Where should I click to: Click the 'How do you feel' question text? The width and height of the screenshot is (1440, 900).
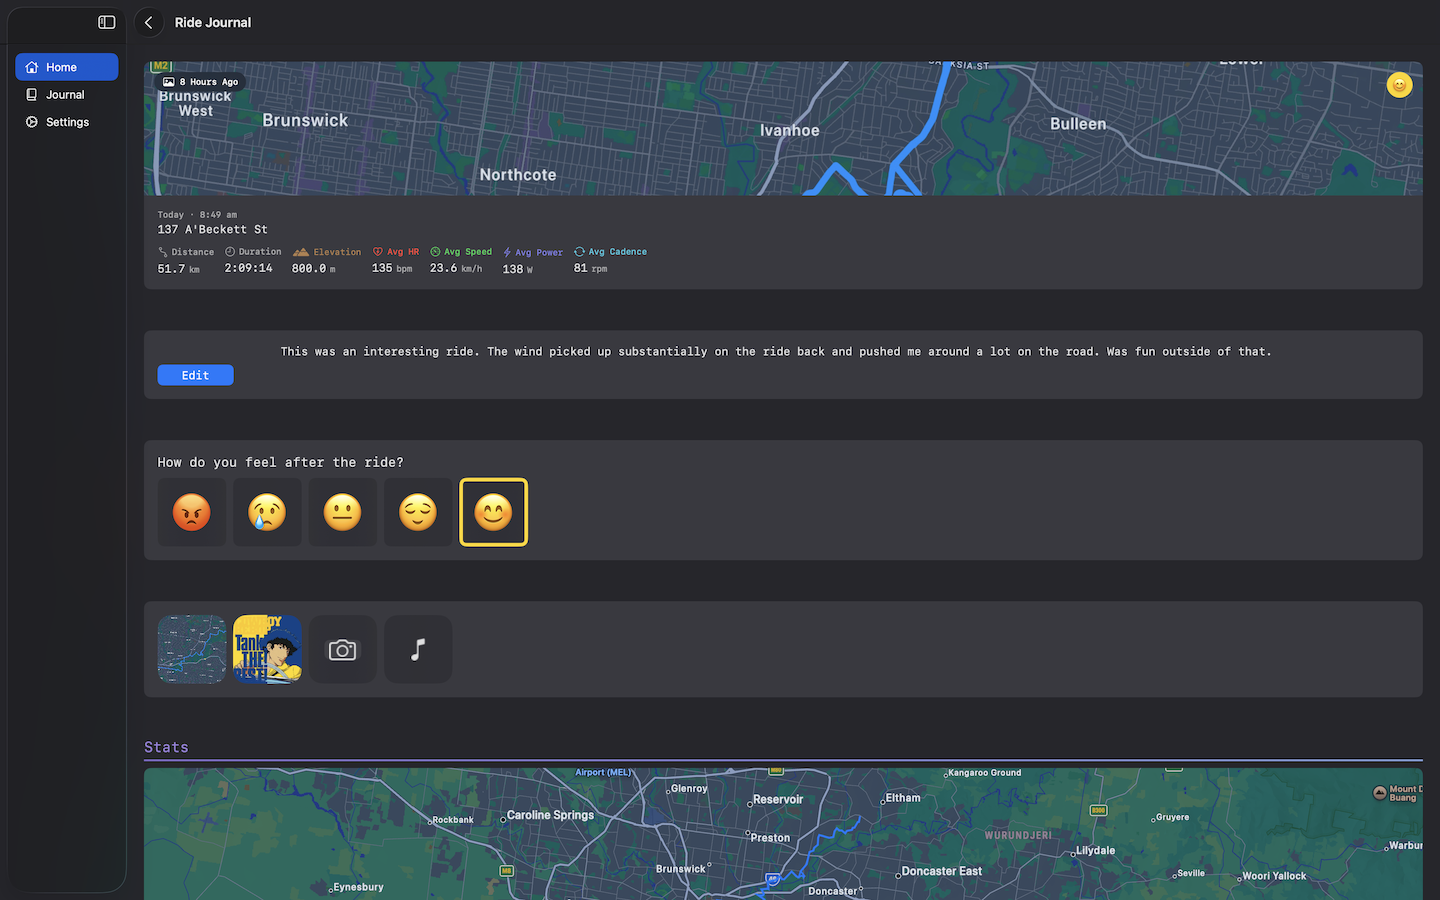click(280, 462)
